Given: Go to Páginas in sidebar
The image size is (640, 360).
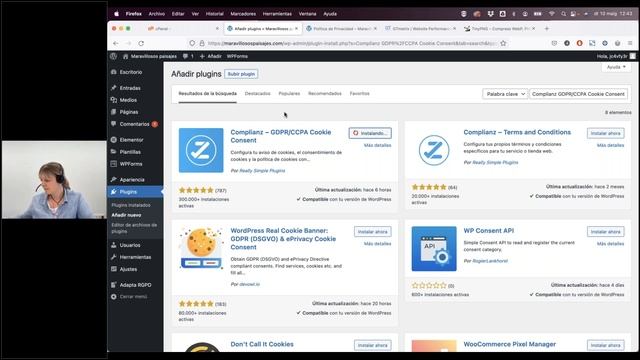Looking at the screenshot, I should [129, 112].
